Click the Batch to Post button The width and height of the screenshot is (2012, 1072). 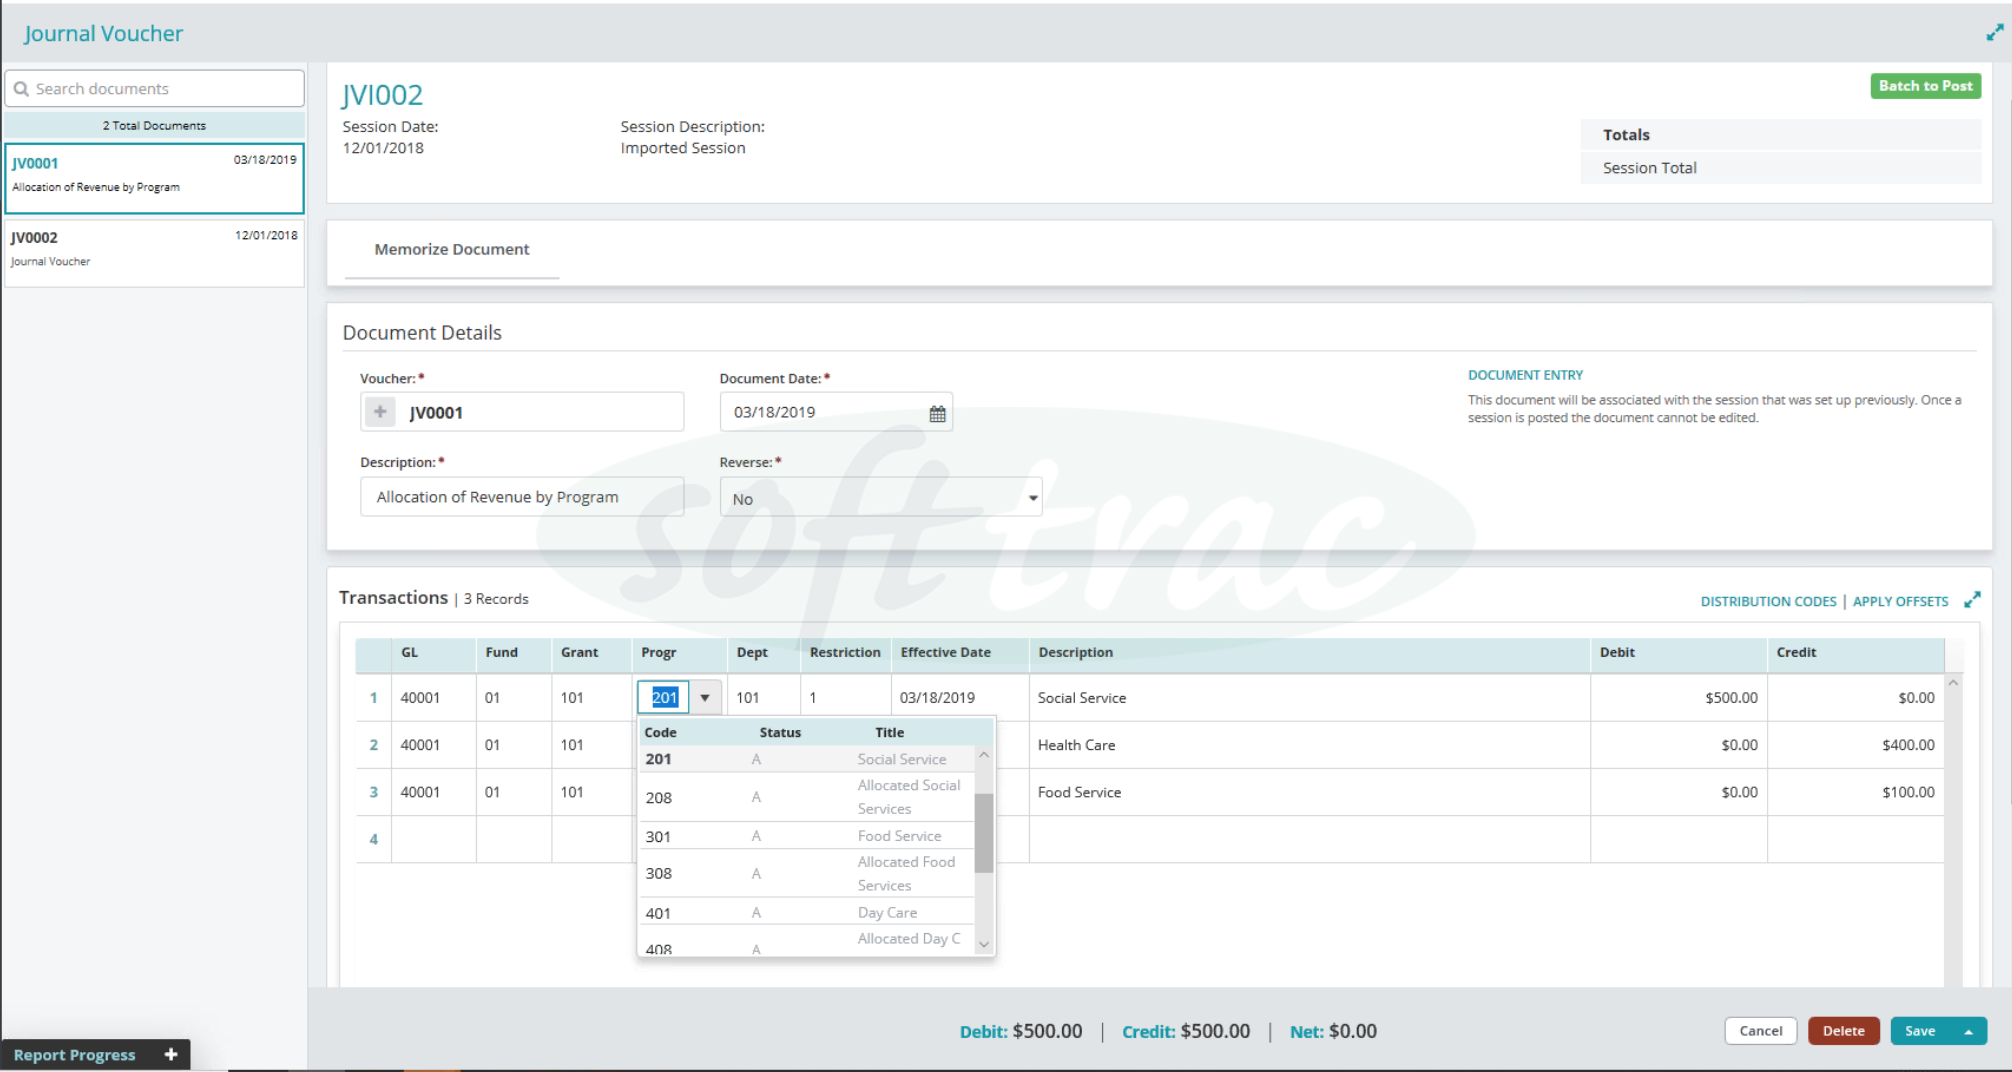click(x=1925, y=86)
